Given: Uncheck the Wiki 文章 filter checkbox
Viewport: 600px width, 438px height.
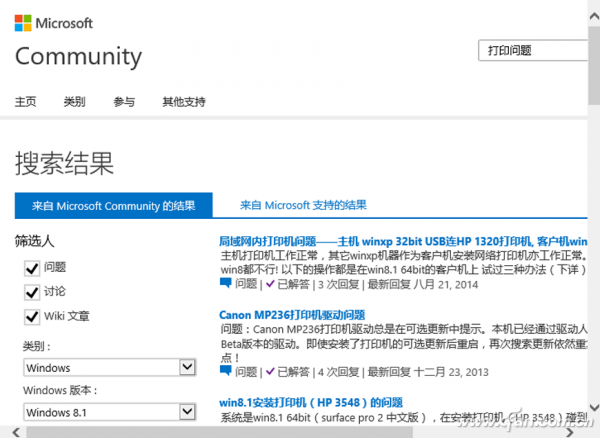Looking at the screenshot, I should tap(32, 317).
